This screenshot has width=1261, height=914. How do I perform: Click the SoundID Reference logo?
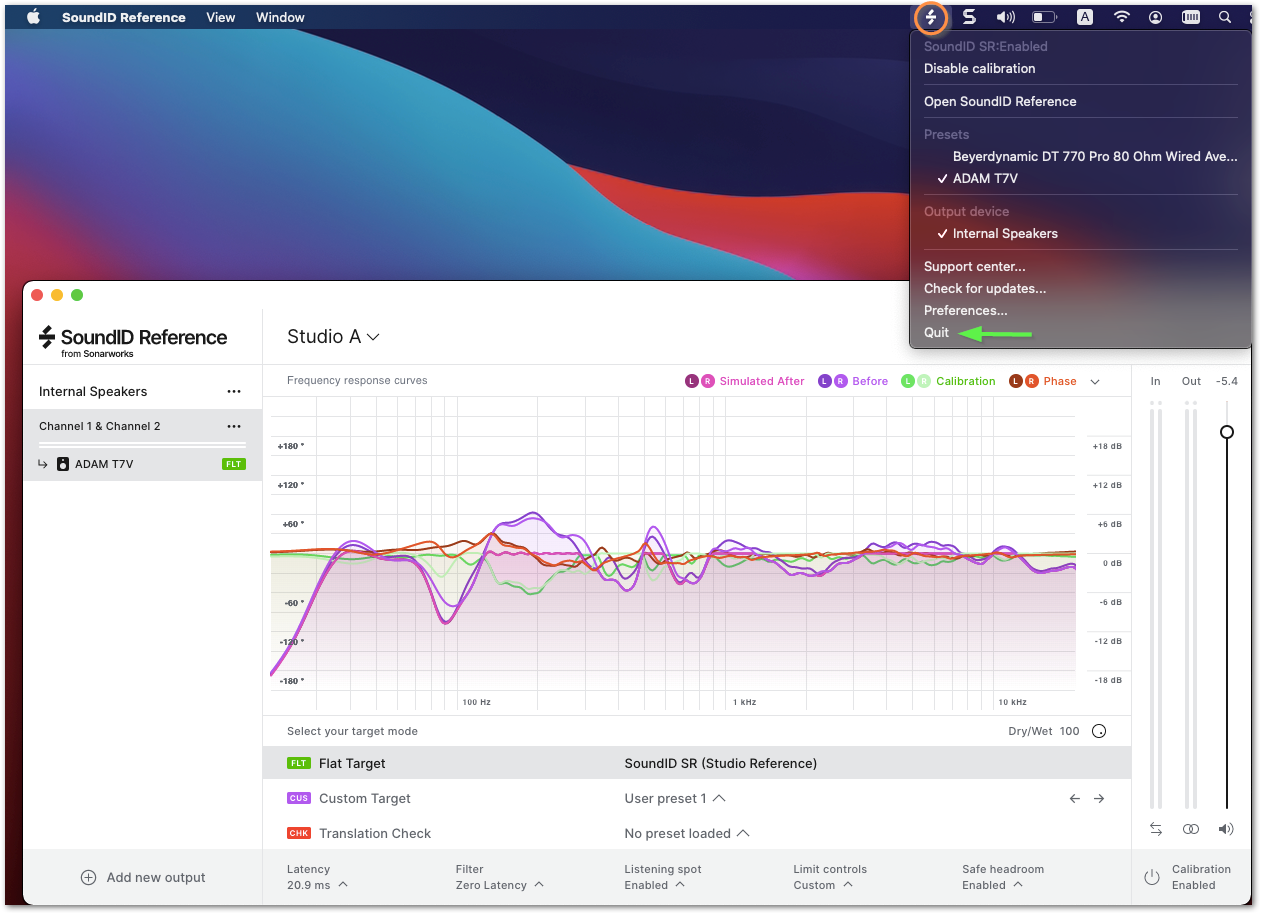point(133,340)
